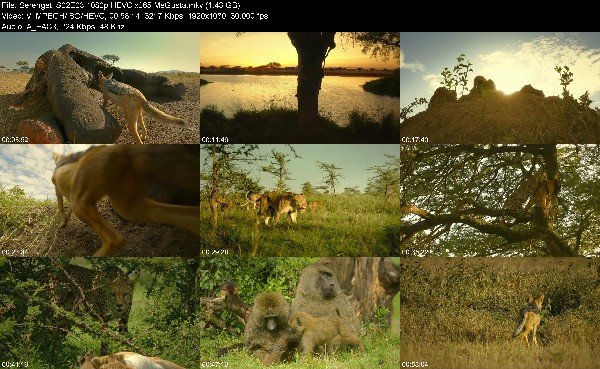The width and height of the screenshot is (600, 369).
Task: Click timestamp on sunset lake thumbnail
Action: 215,140
